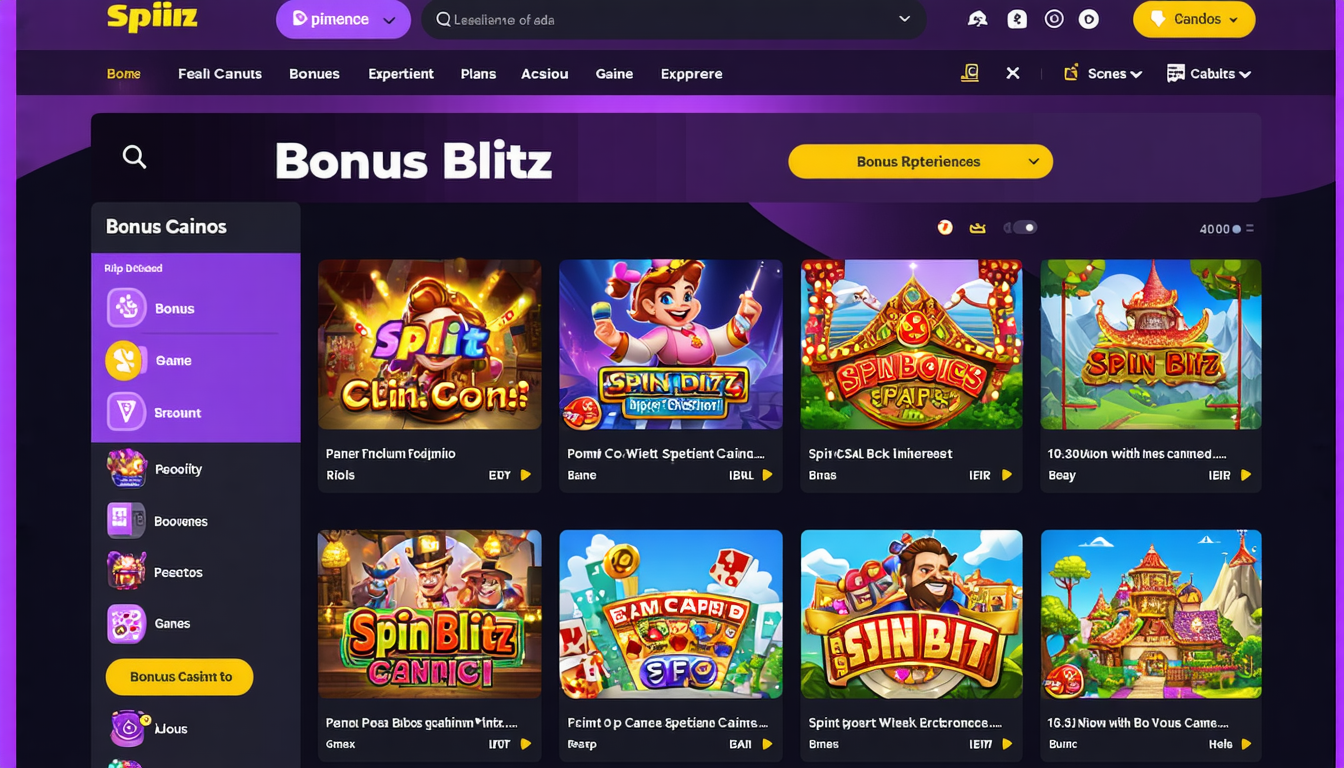Open the Bonues menu item

click(314, 73)
